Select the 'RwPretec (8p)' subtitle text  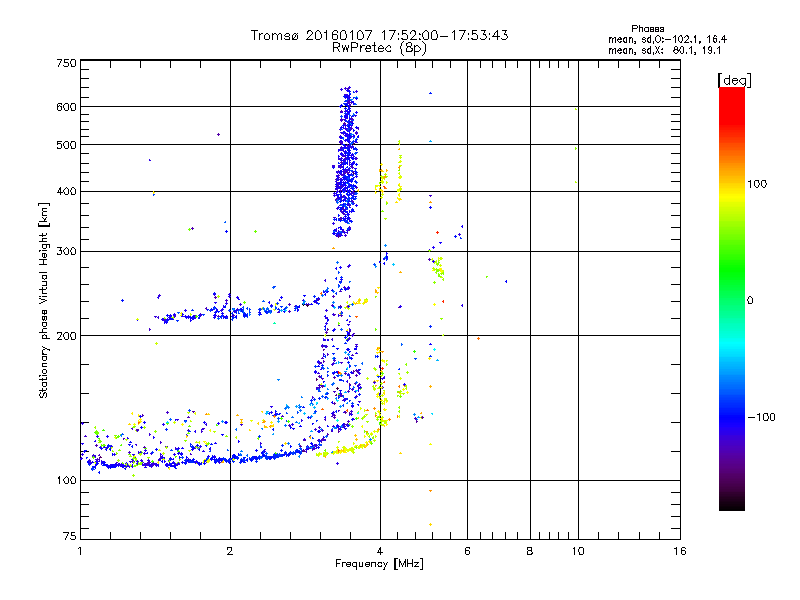(x=379, y=48)
